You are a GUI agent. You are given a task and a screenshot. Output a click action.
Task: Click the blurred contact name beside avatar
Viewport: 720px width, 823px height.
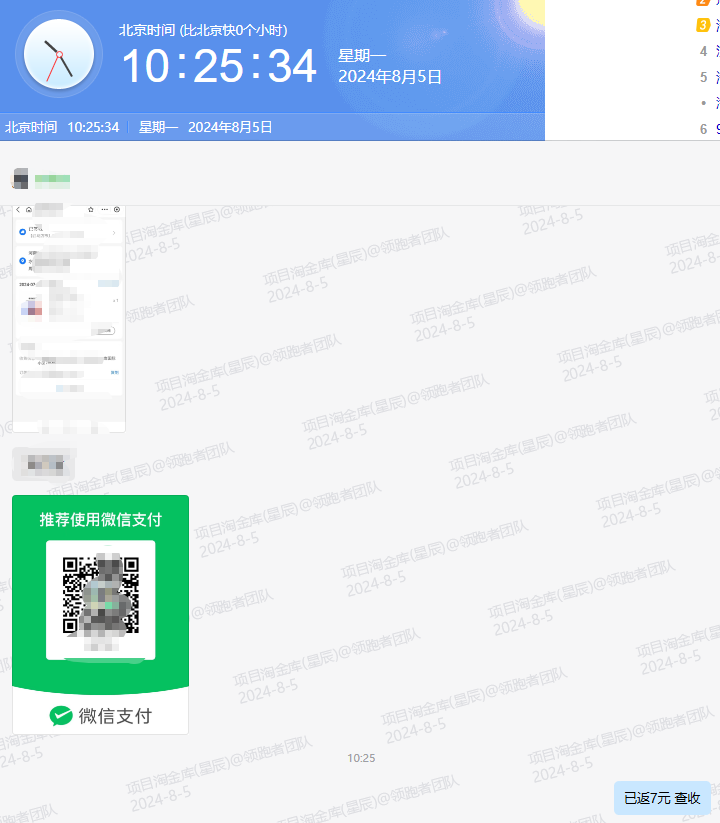pos(52,180)
